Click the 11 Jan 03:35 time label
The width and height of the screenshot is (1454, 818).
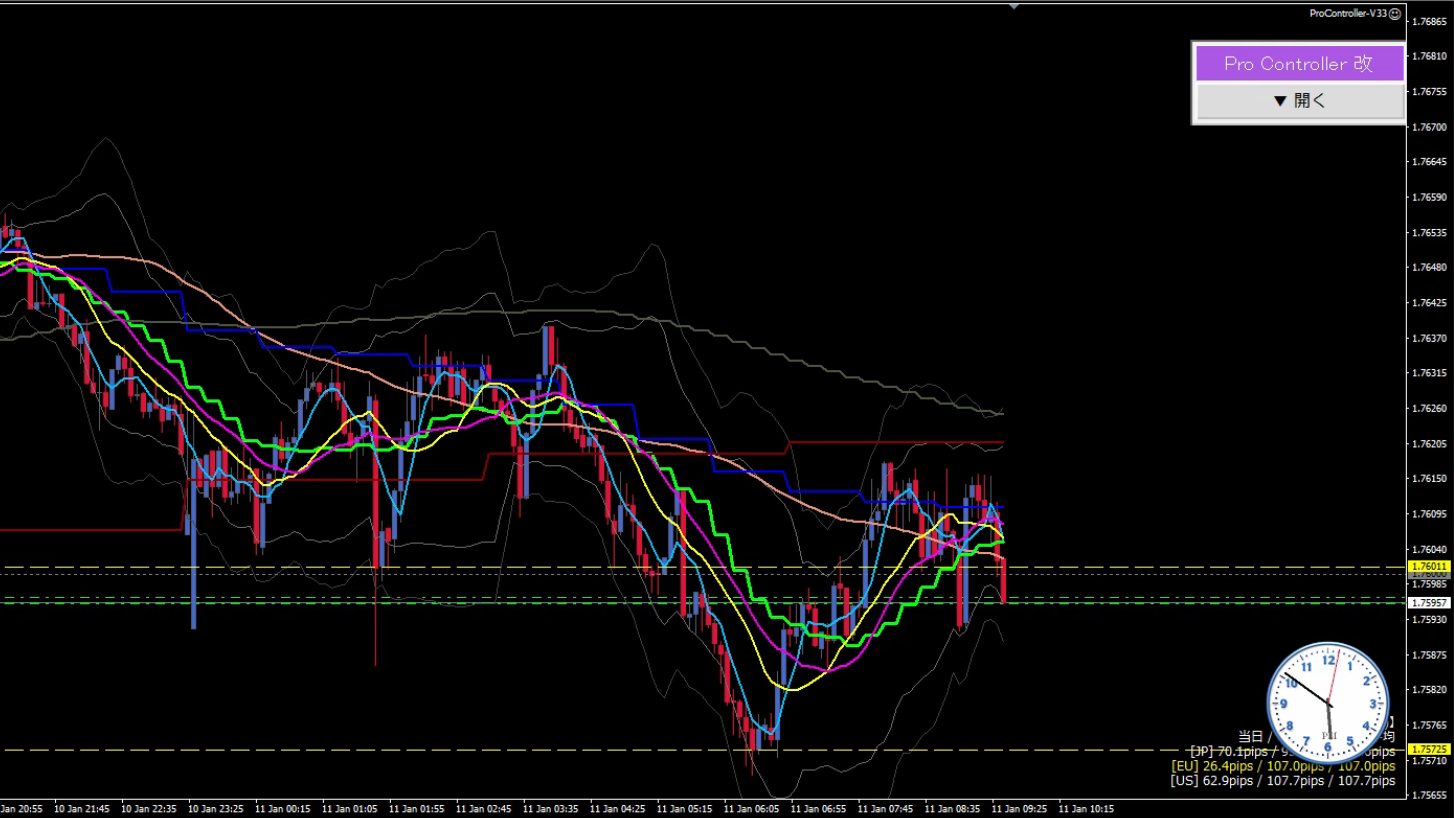click(550, 808)
